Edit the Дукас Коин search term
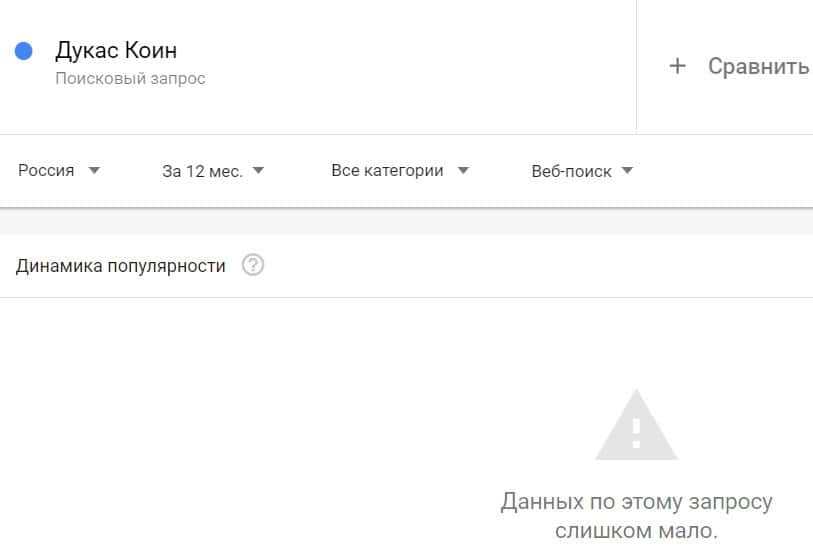This screenshot has width=813, height=555. pos(116,50)
